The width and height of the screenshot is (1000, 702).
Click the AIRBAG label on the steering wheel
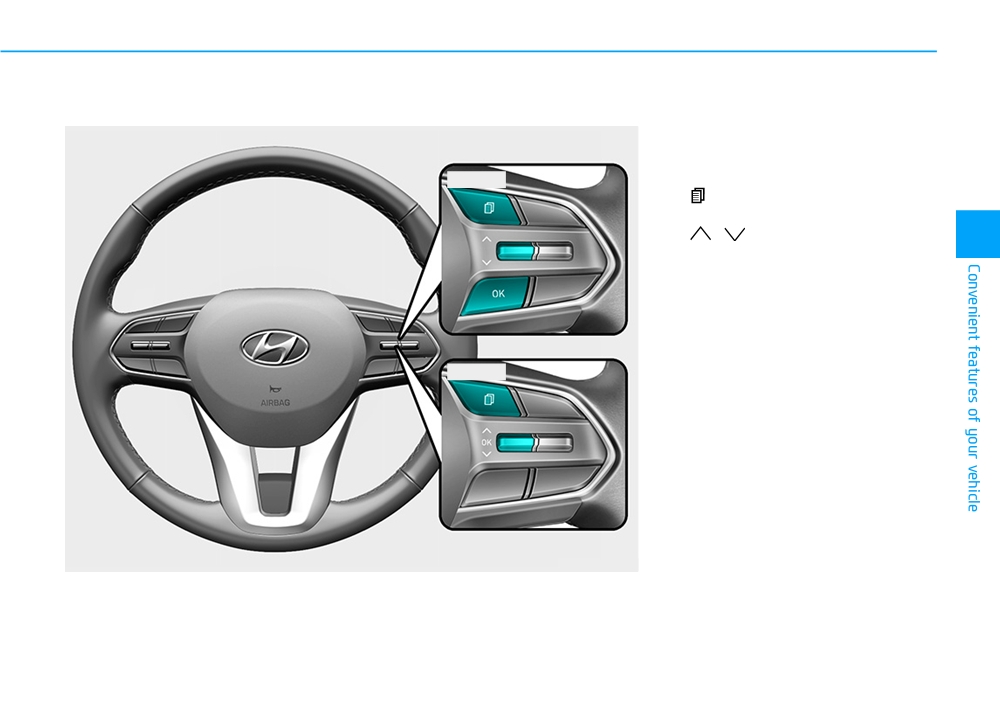[275, 403]
